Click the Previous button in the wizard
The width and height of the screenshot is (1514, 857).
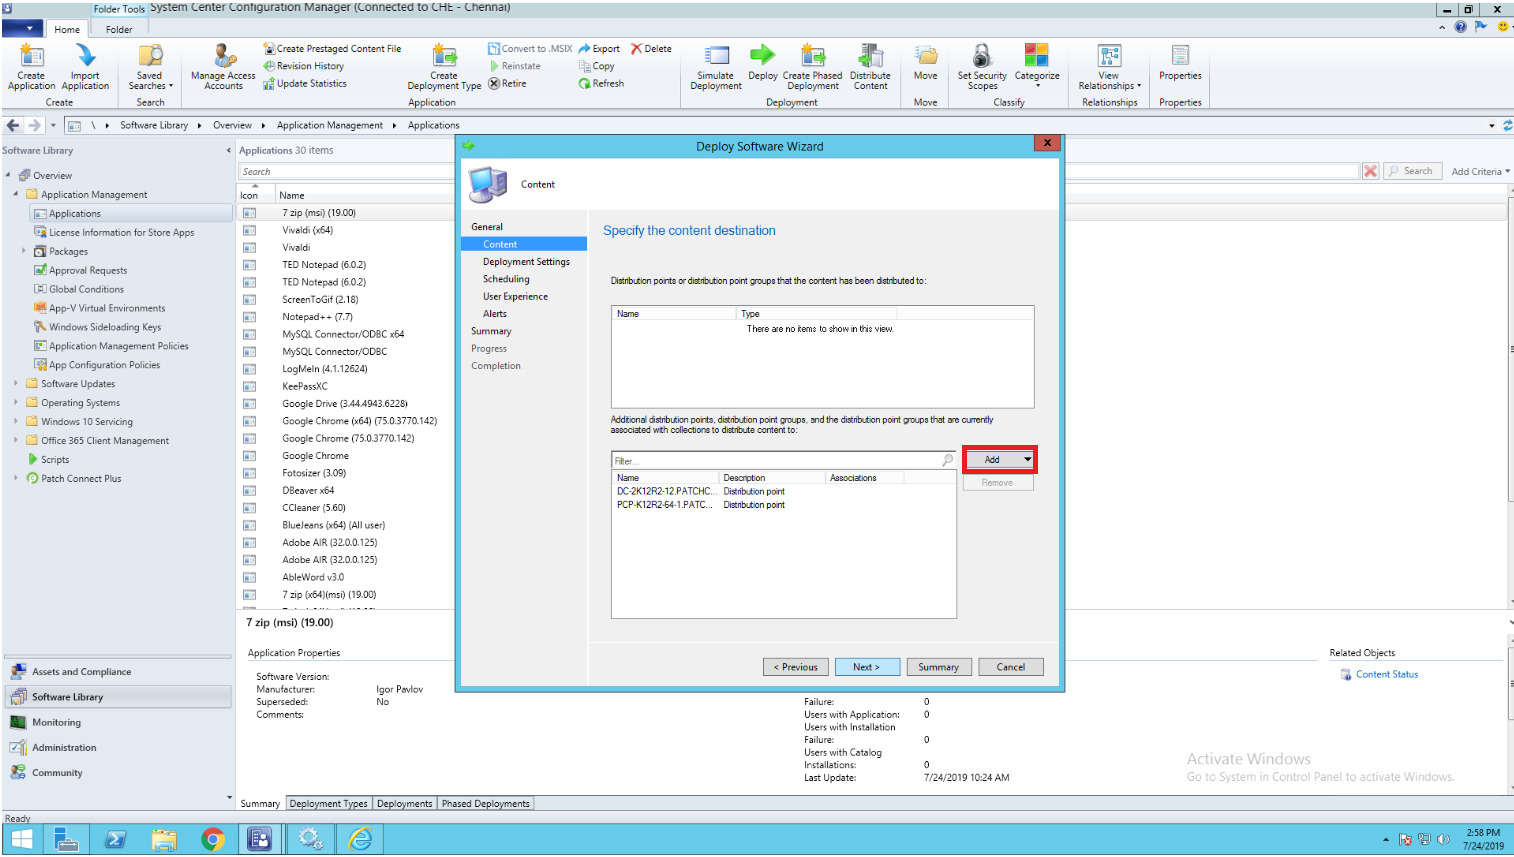click(x=795, y=666)
